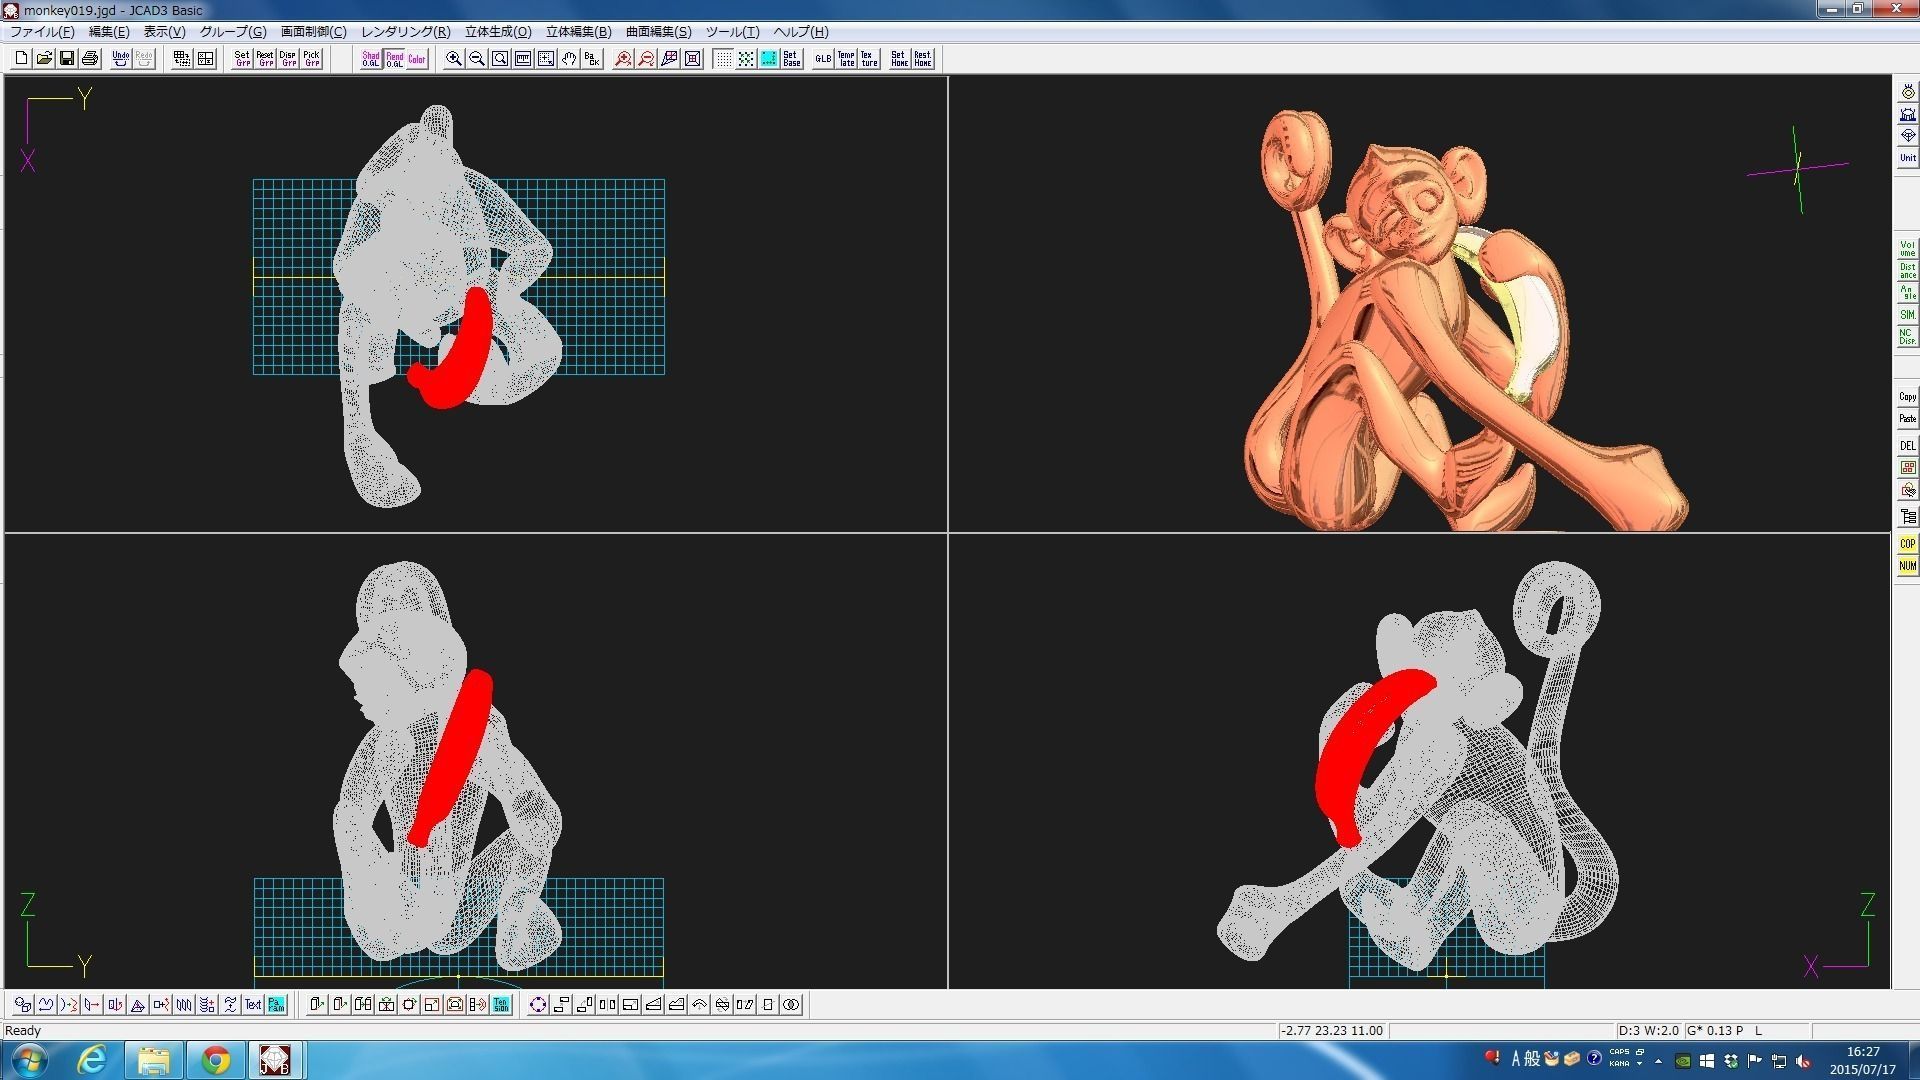
Task: Click the diamond gem icon in sidebar
Action: coord(1908,136)
